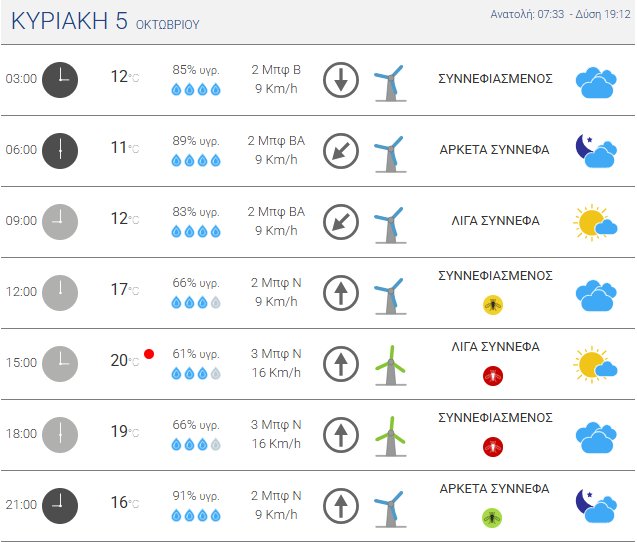
Task: Open the moon-and-cloud icon at 06:00
Action: [x=595, y=150]
